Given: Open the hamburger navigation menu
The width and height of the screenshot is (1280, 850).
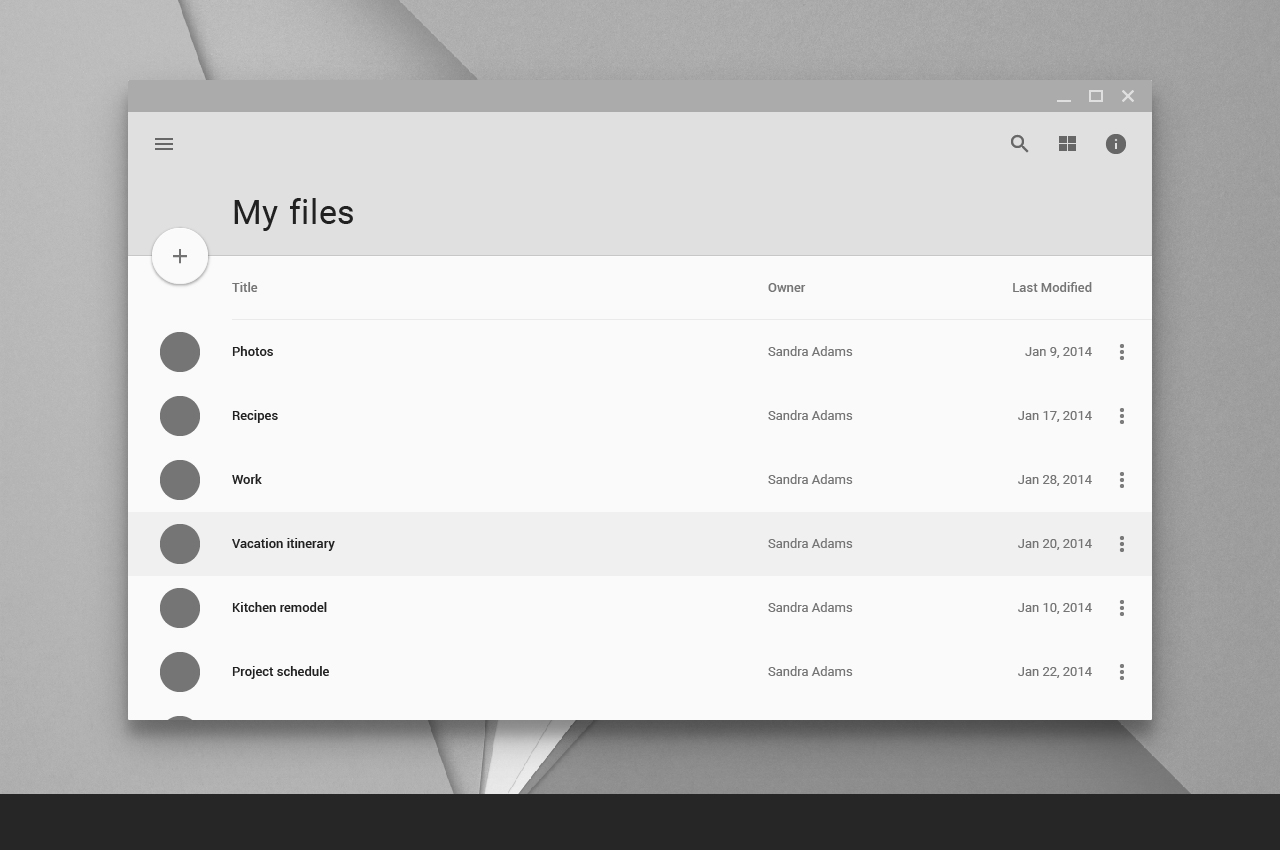Looking at the screenshot, I should pos(164,144).
